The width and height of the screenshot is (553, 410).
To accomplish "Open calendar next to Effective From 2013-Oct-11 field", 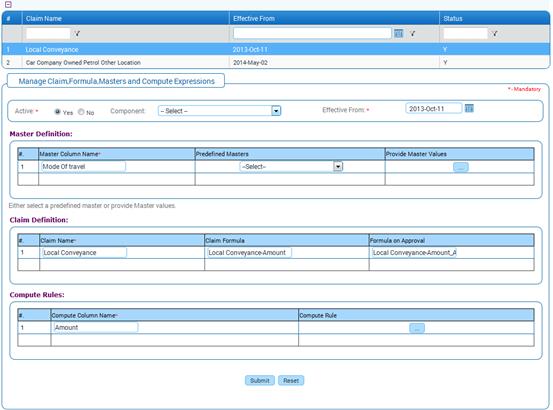I will pos(469,108).
